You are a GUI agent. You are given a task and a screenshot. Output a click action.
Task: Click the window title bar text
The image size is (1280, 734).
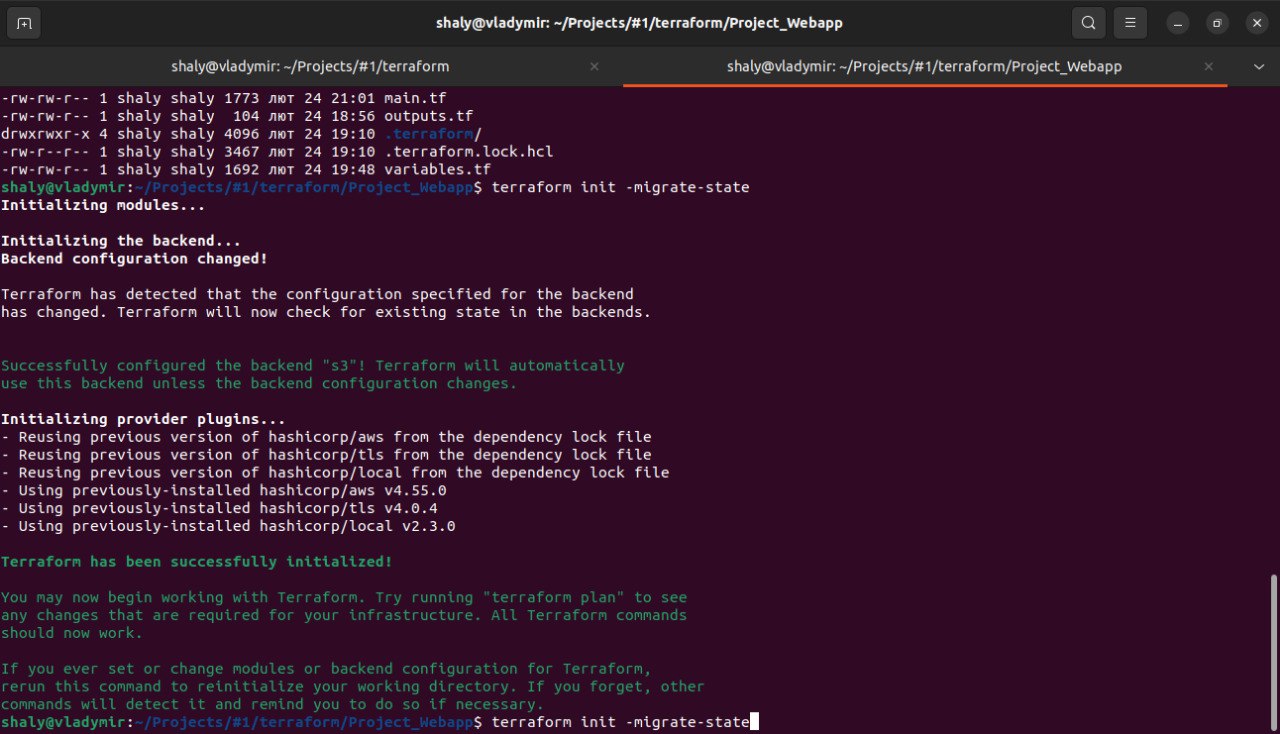click(x=640, y=22)
